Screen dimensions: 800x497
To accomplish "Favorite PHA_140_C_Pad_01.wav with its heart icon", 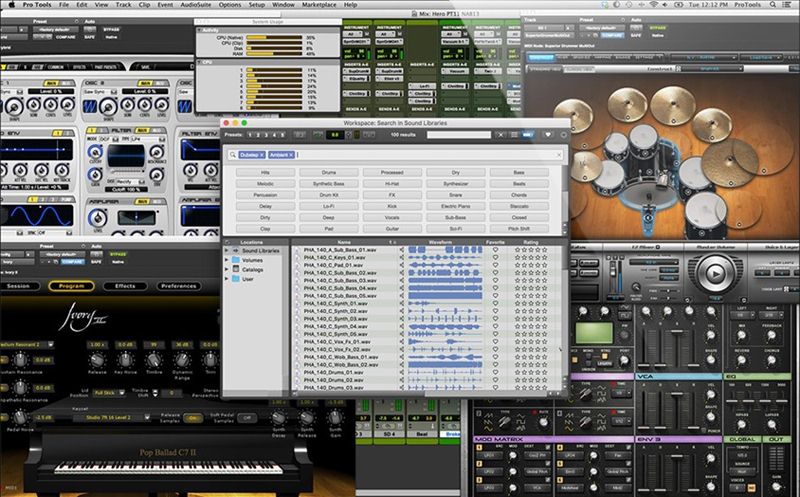I will tap(494, 266).
